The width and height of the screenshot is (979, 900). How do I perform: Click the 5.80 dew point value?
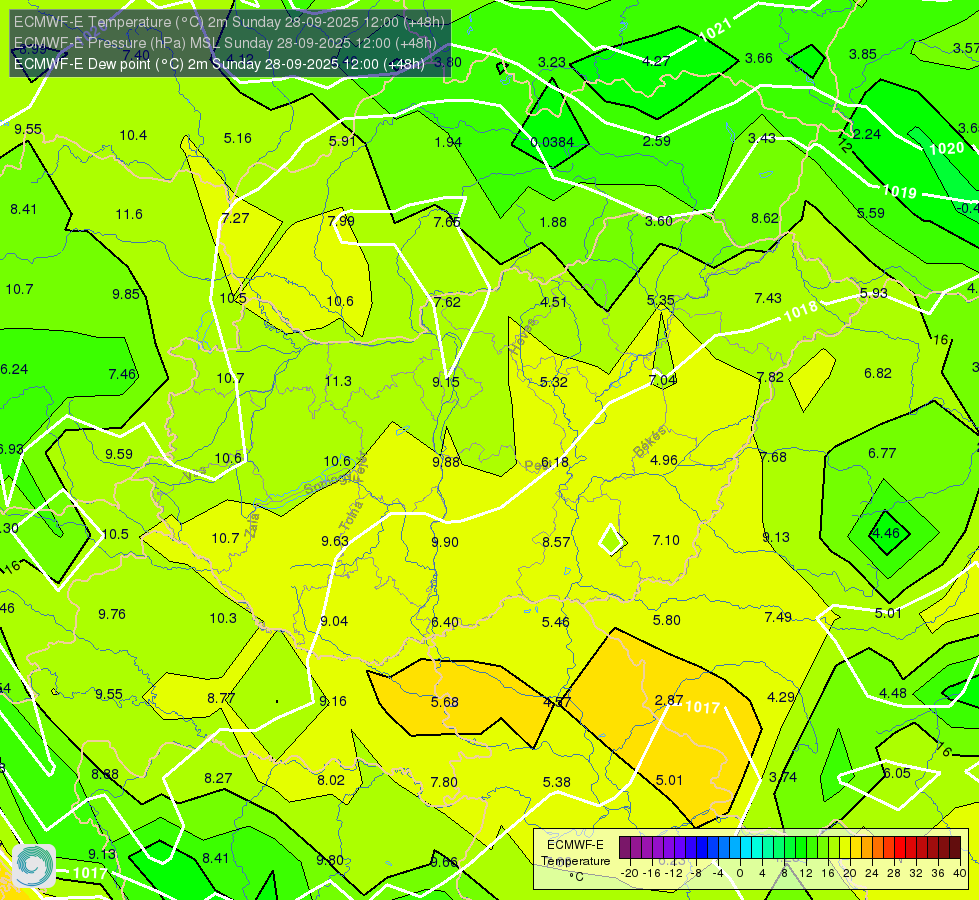[667, 620]
